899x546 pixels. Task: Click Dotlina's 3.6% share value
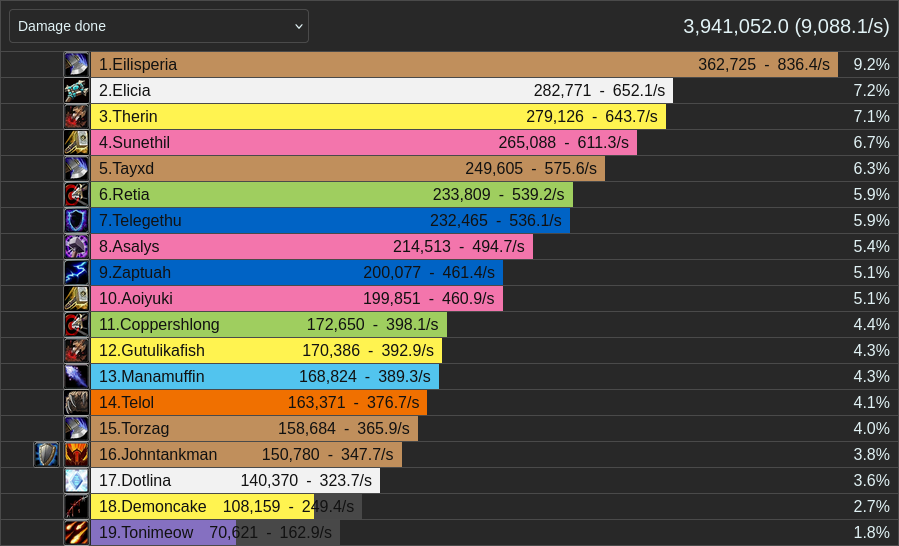(x=871, y=481)
